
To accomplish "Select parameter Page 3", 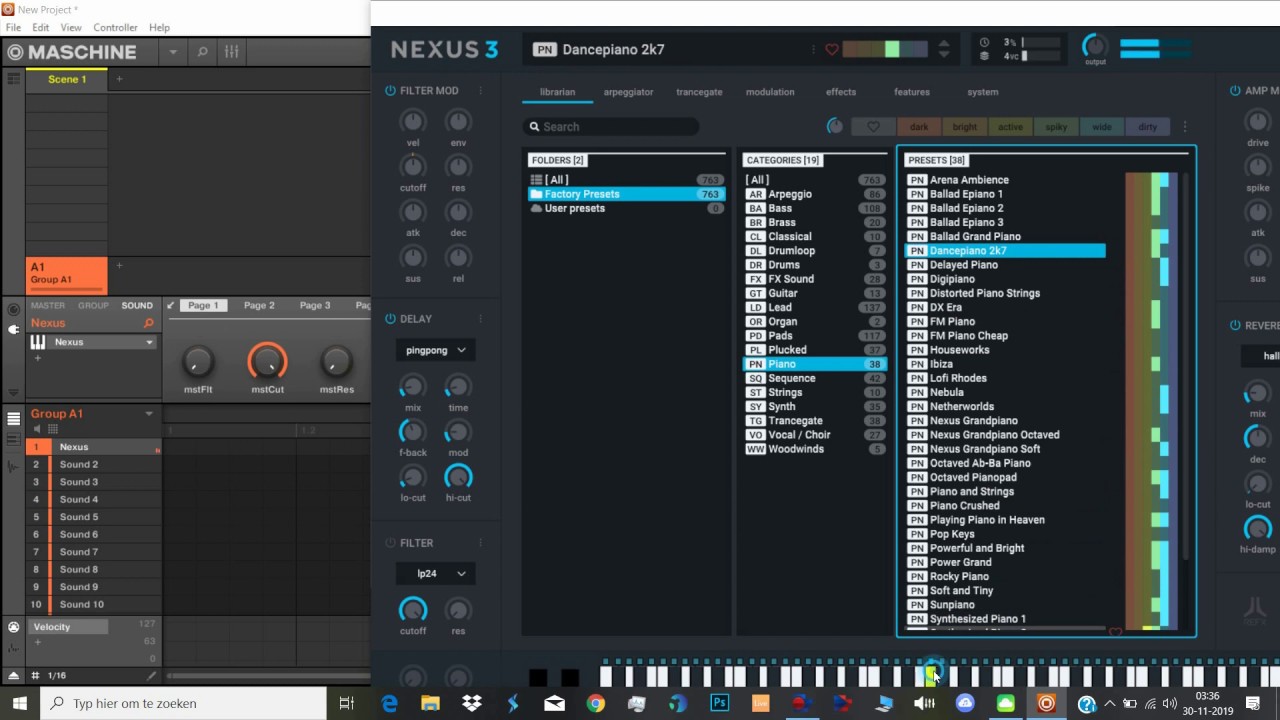I will pyautogui.click(x=315, y=306).
